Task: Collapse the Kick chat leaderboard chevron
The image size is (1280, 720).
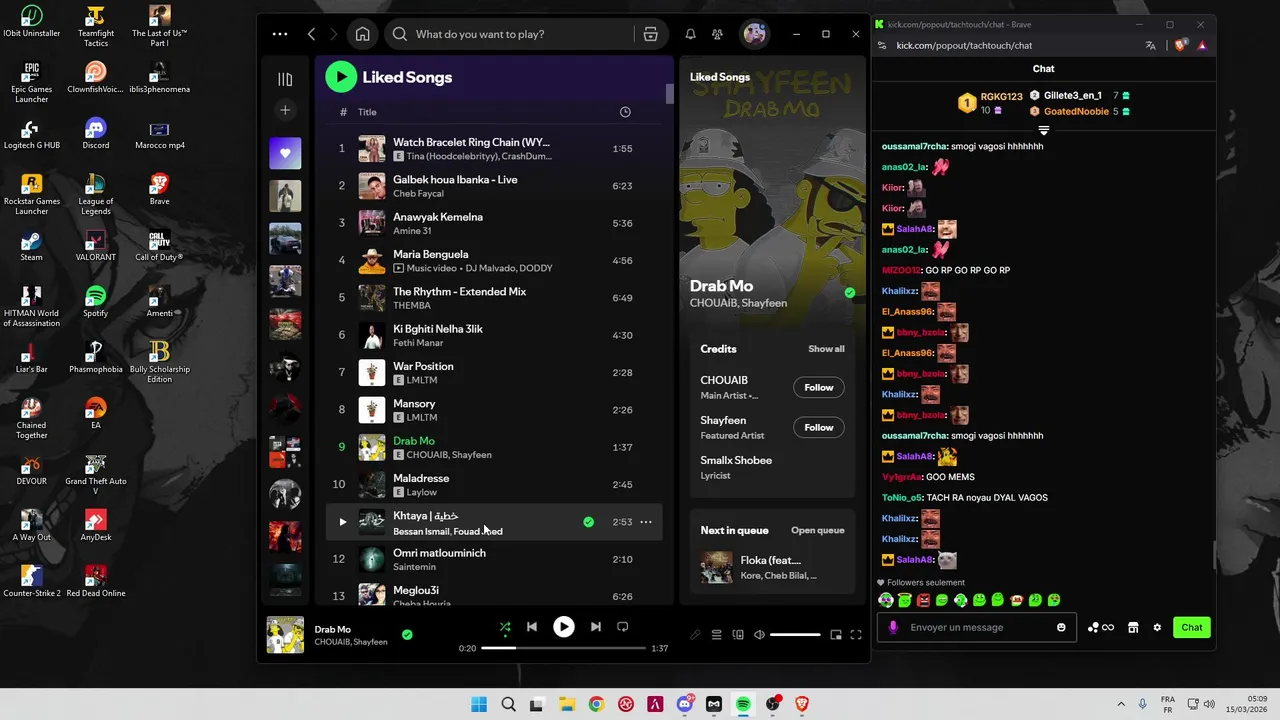Action: coord(1044,131)
